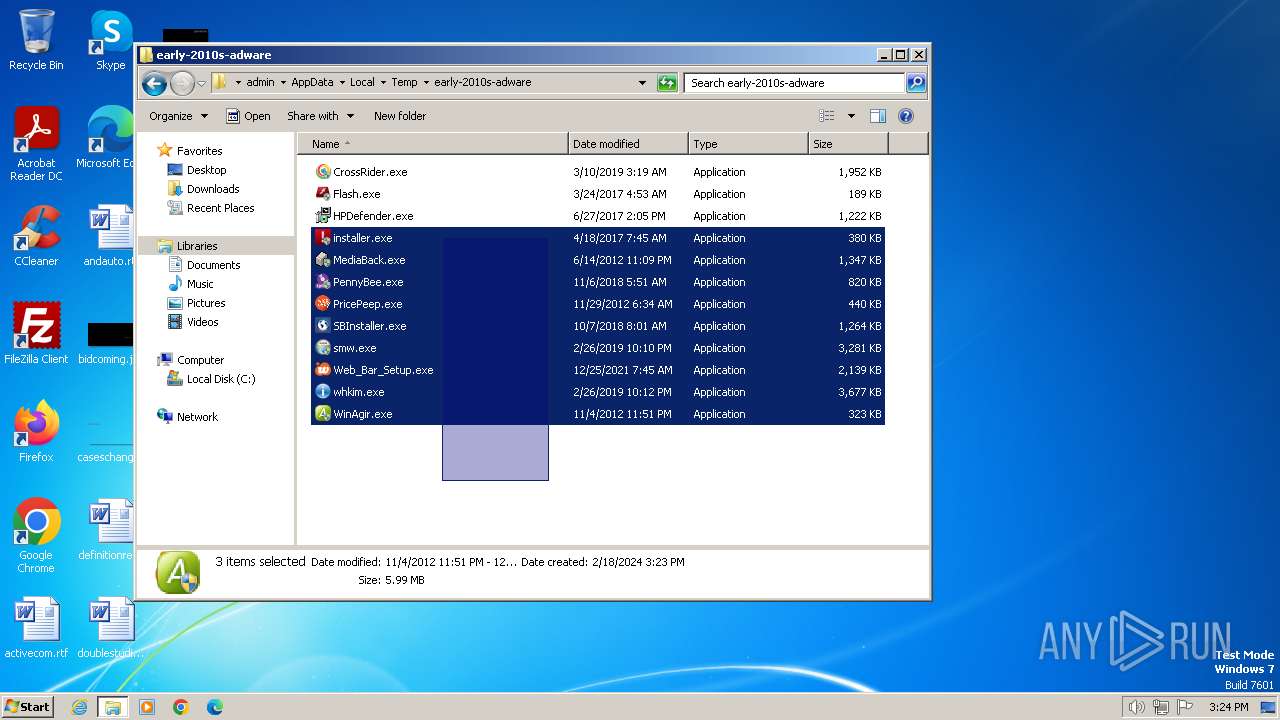Click the Back navigation arrow
The height and width of the screenshot is (720, 1280).
tap(154, 83)
